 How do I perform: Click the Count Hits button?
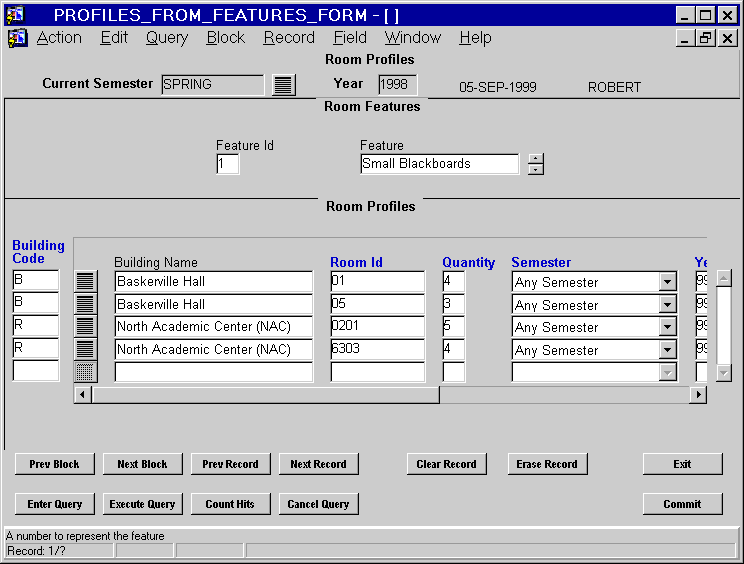click(x=231, y=504)
